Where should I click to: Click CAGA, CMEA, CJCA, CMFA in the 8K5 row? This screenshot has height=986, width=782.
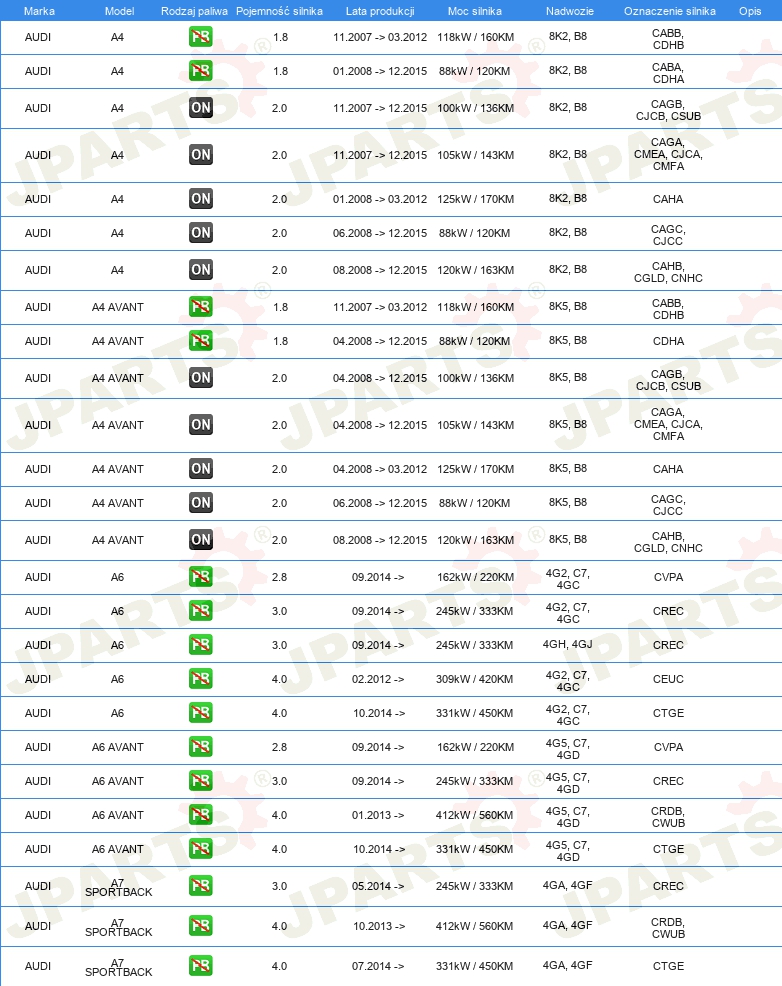click(668, 424)
